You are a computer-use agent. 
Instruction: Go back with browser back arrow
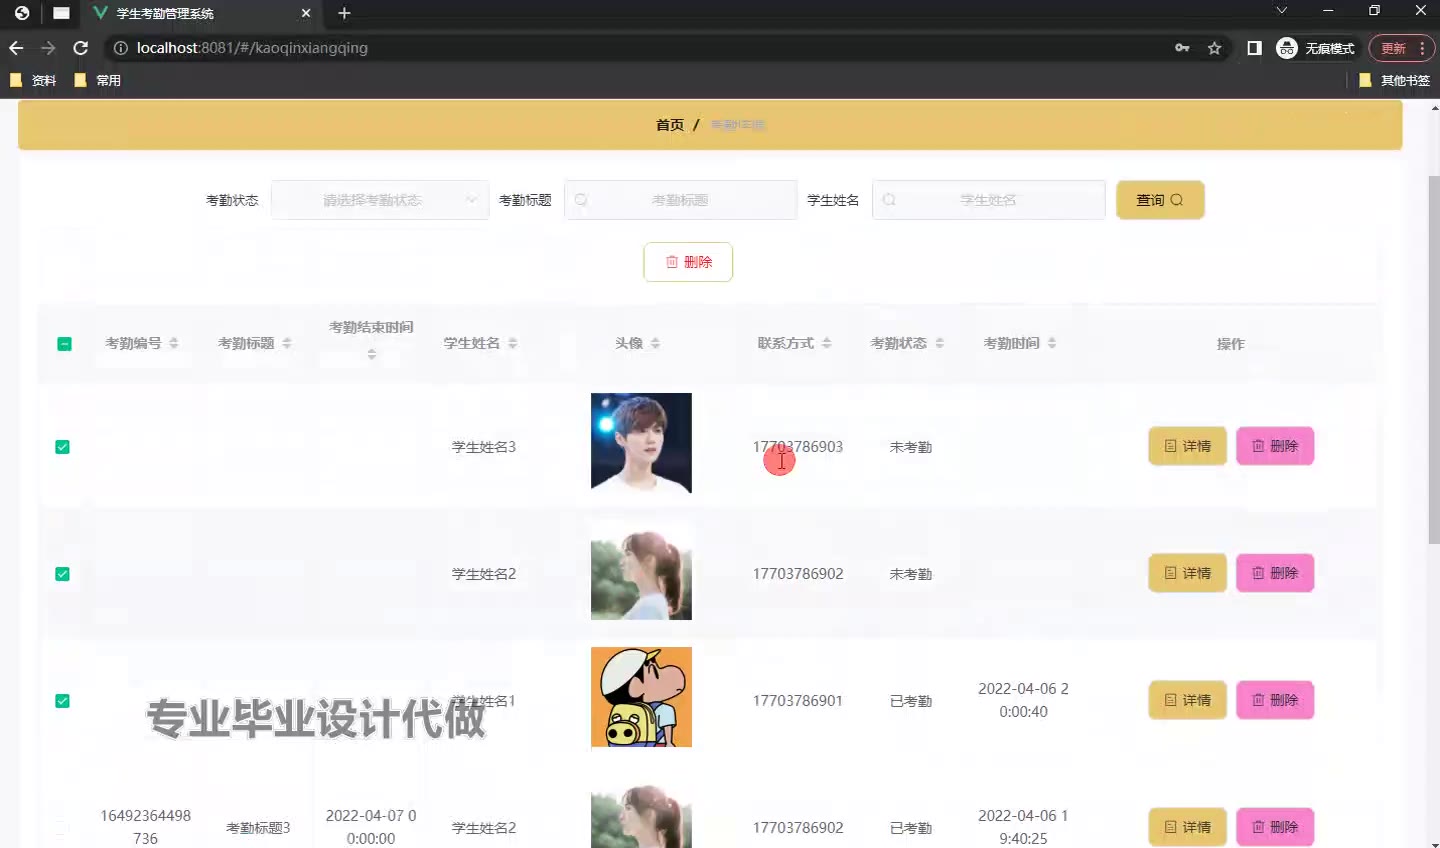(16, 48)
